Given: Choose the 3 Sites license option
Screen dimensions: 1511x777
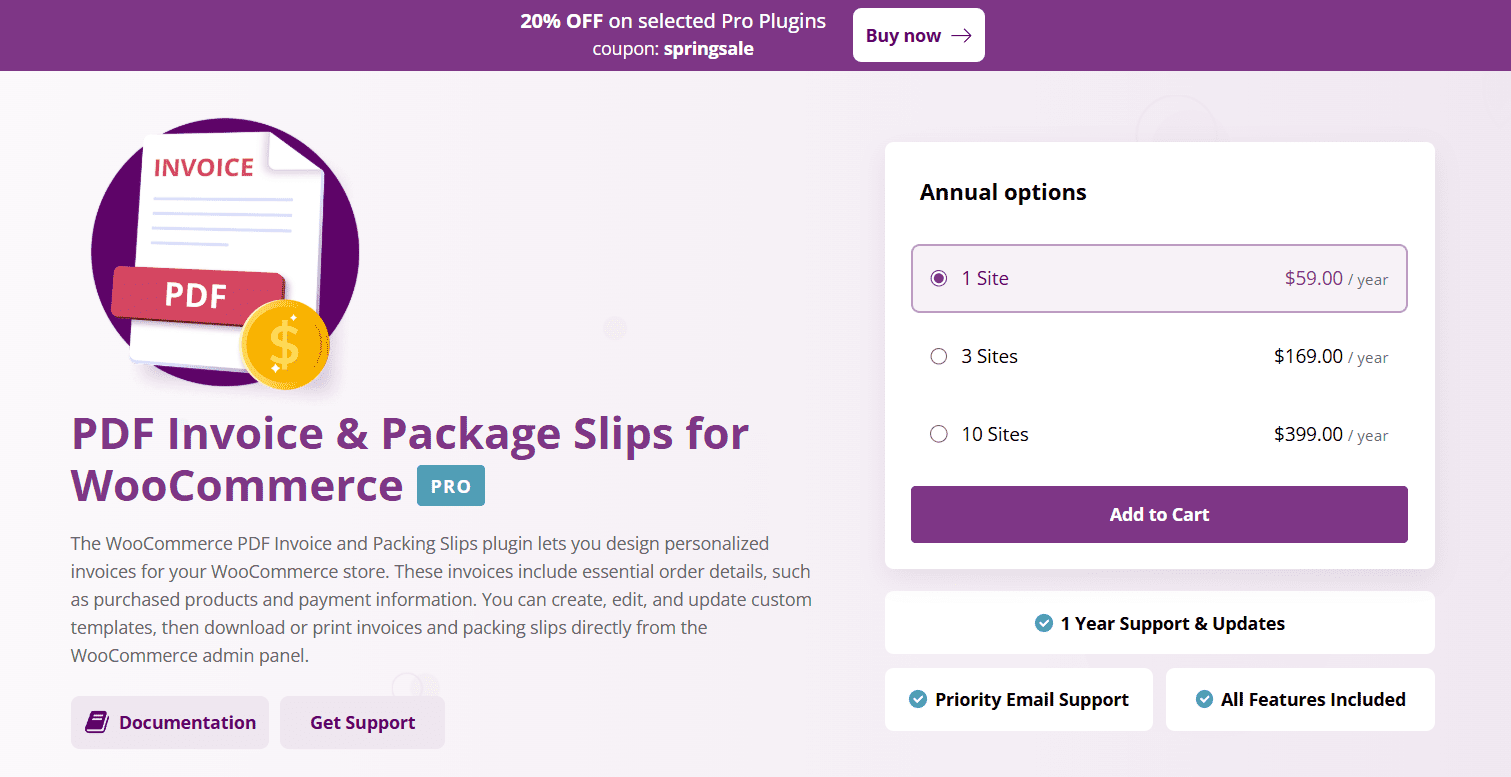Looking at the screenshot, I should coord(1159,356).
